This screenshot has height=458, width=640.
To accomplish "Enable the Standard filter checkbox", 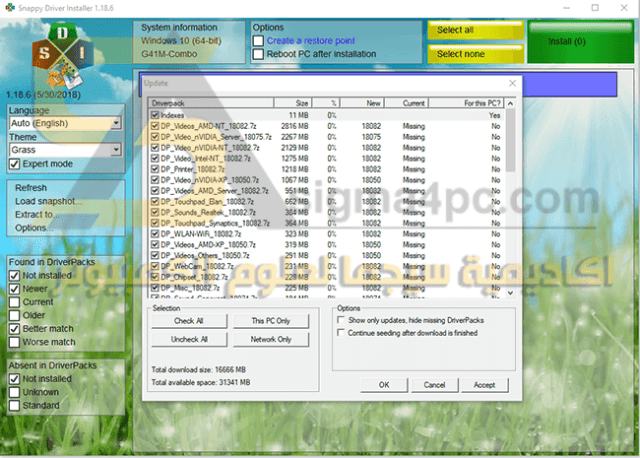I will point(14,406).
